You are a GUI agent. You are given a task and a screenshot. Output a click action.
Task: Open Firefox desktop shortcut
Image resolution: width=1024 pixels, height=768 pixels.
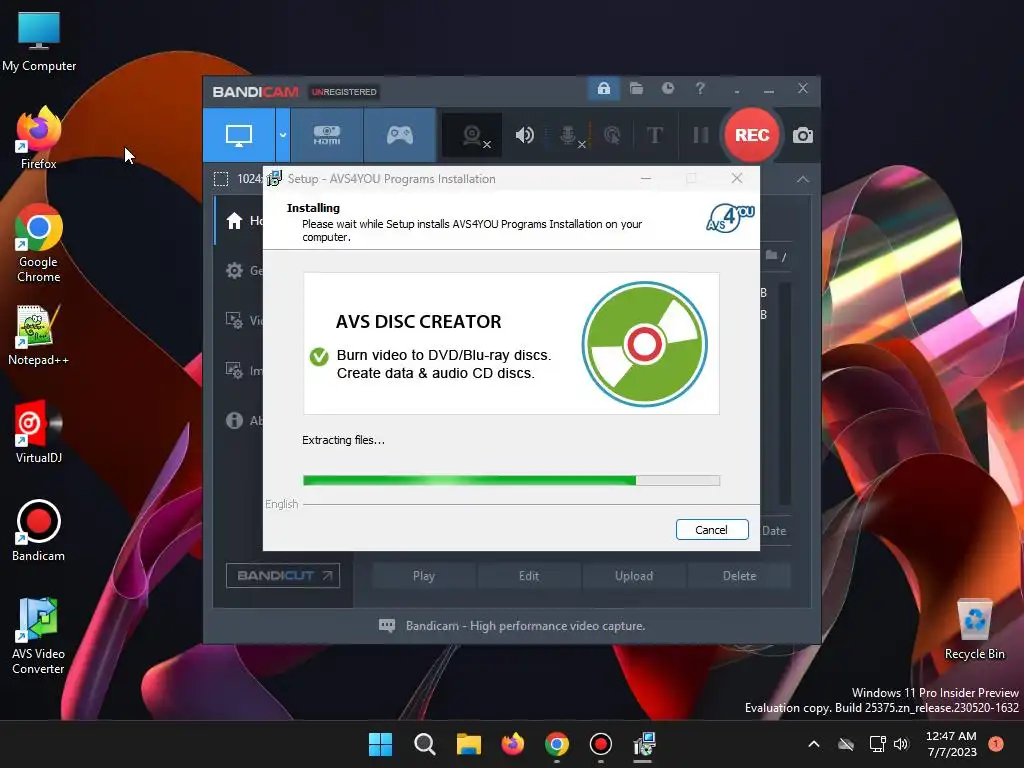pos(39,138)
